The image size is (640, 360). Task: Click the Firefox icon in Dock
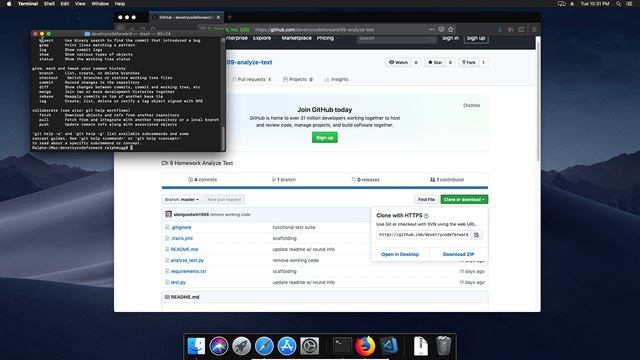click(365, 346)
